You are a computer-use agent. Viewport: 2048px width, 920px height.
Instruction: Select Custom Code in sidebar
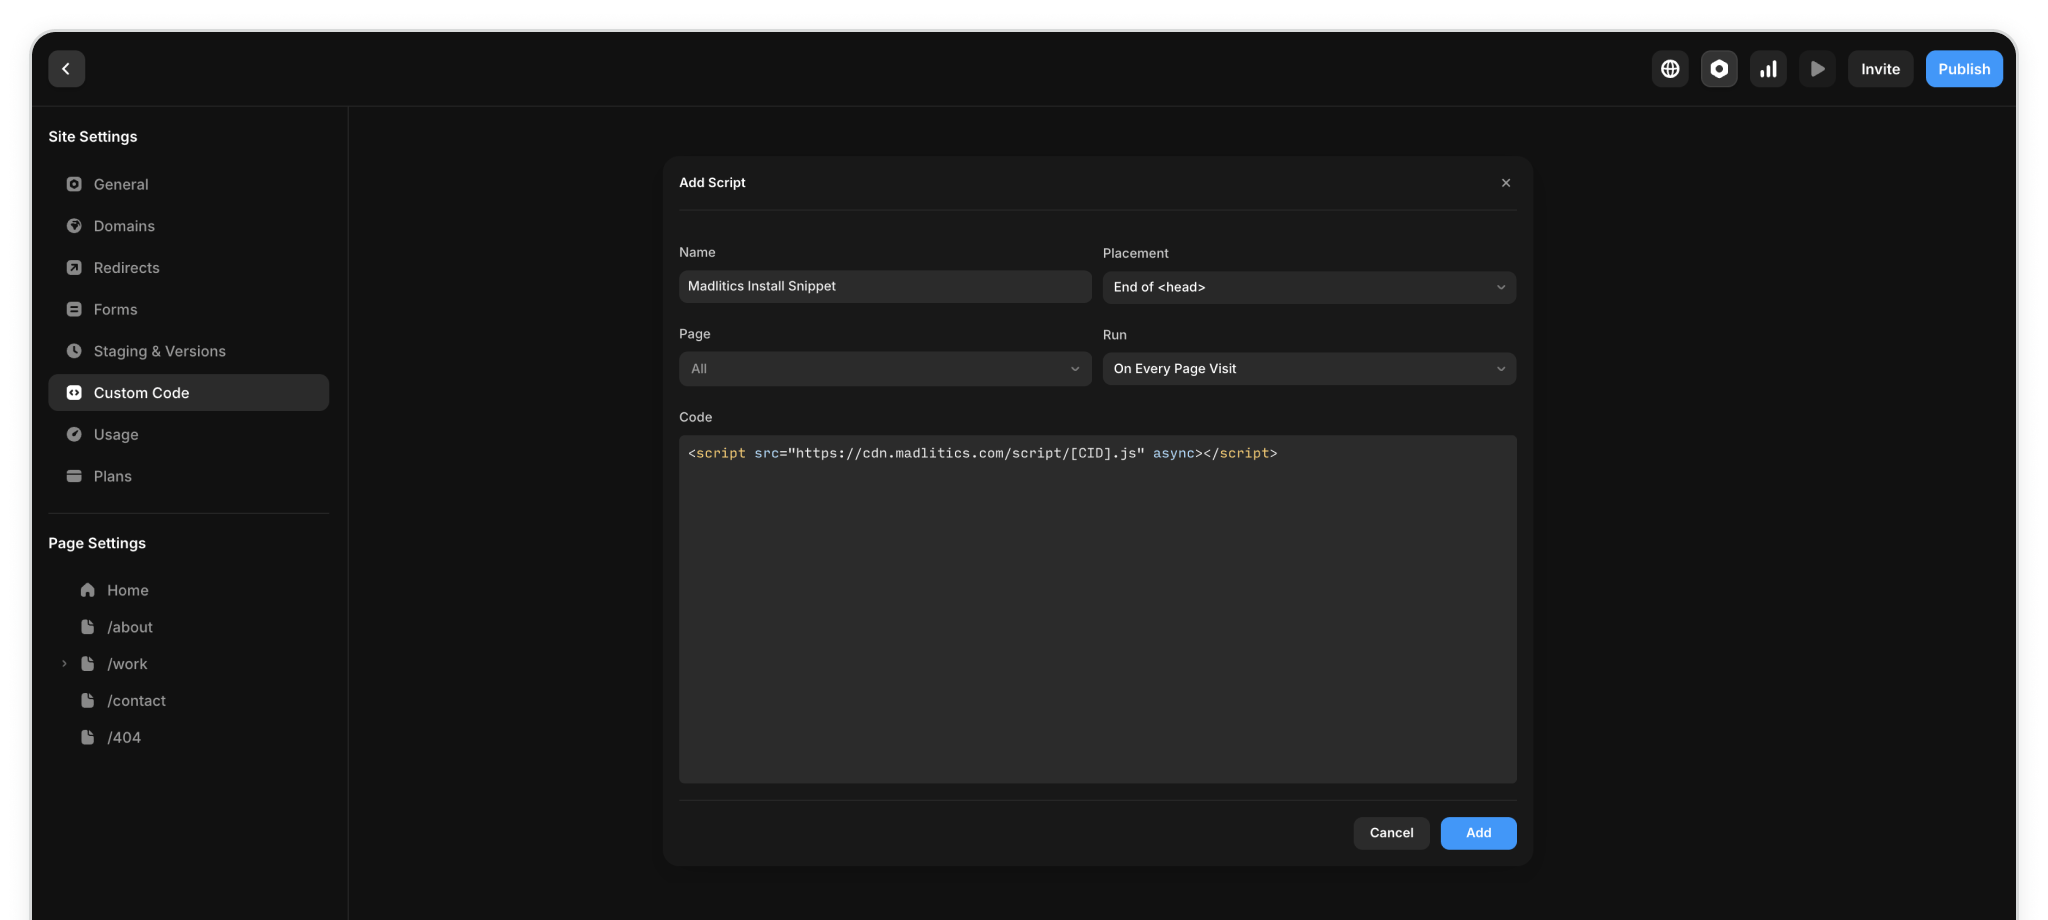(x=188, y=393)
